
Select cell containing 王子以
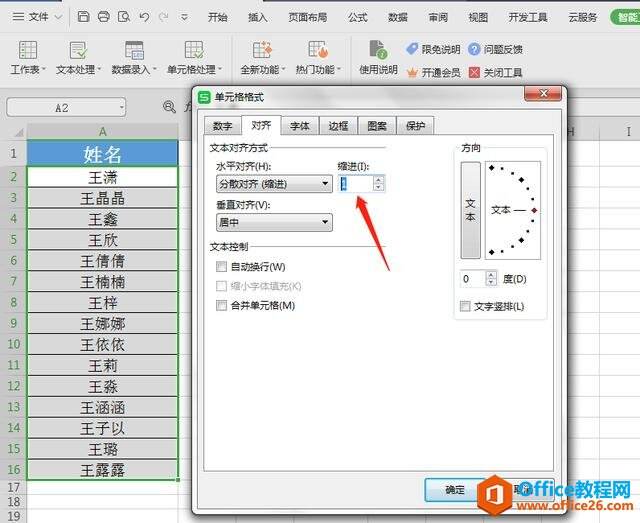102,428
